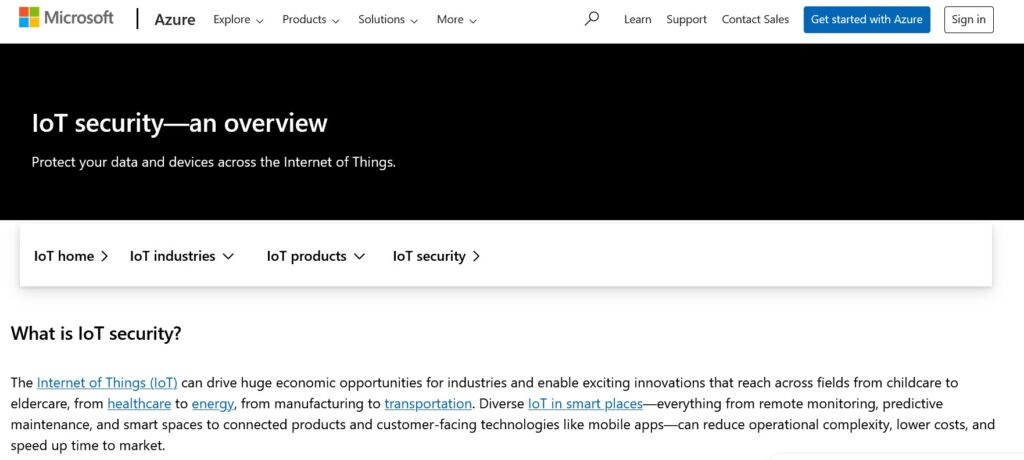The image size is (1024, 460).
Task: Expand the Products menu
Action: coord(311,20)
